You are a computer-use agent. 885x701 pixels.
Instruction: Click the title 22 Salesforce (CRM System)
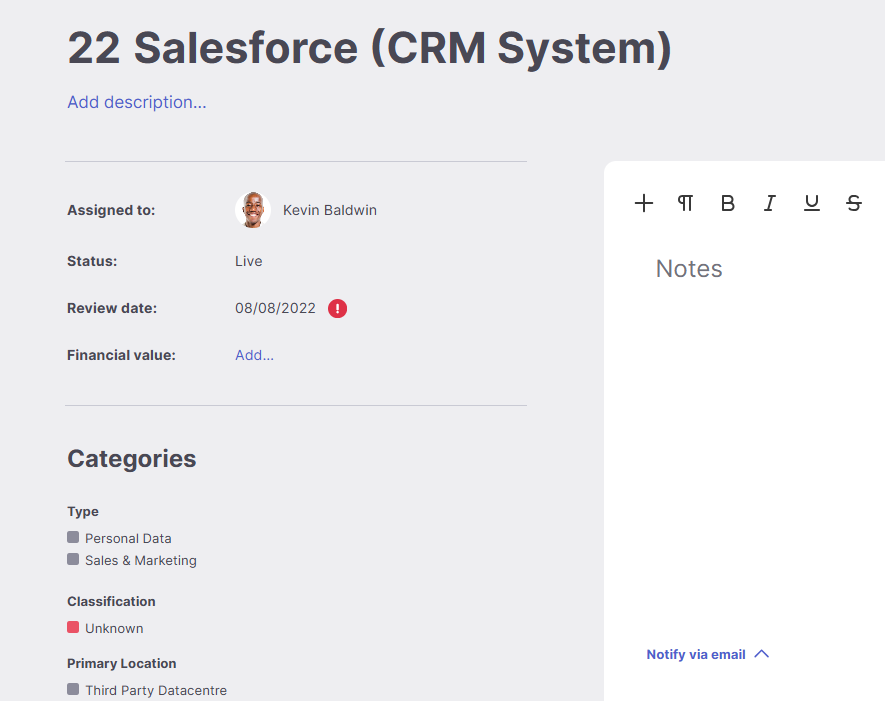tap(370, 48)
